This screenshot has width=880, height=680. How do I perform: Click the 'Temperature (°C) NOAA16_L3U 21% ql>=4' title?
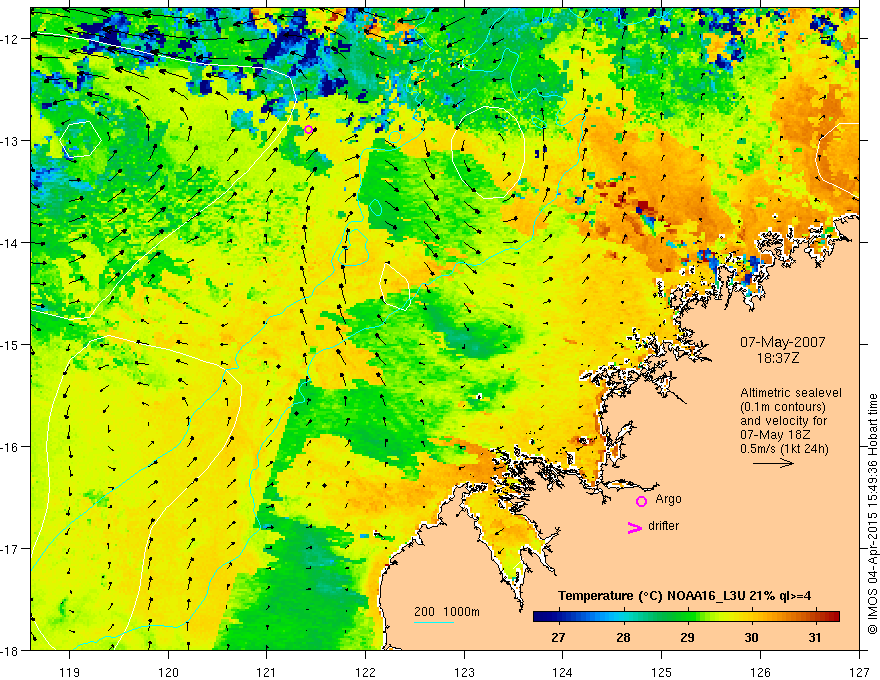tap(684, 596)
